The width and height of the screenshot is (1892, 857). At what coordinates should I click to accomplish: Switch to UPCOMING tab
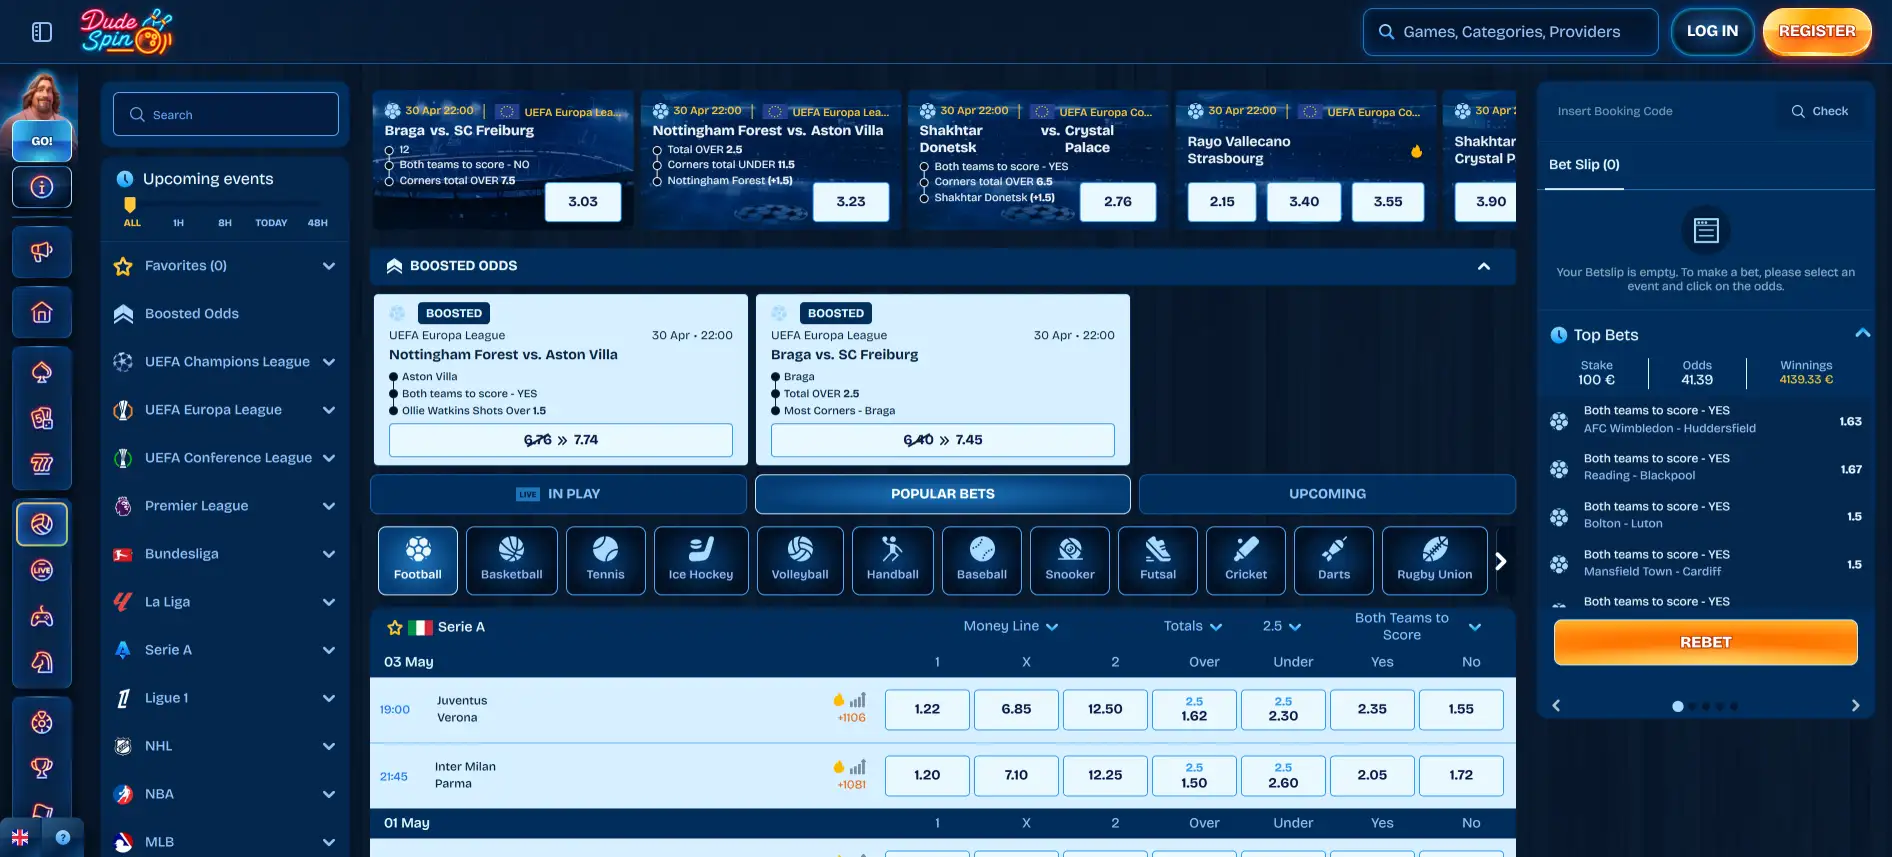pyautogui.click(x=1327, y=494)
